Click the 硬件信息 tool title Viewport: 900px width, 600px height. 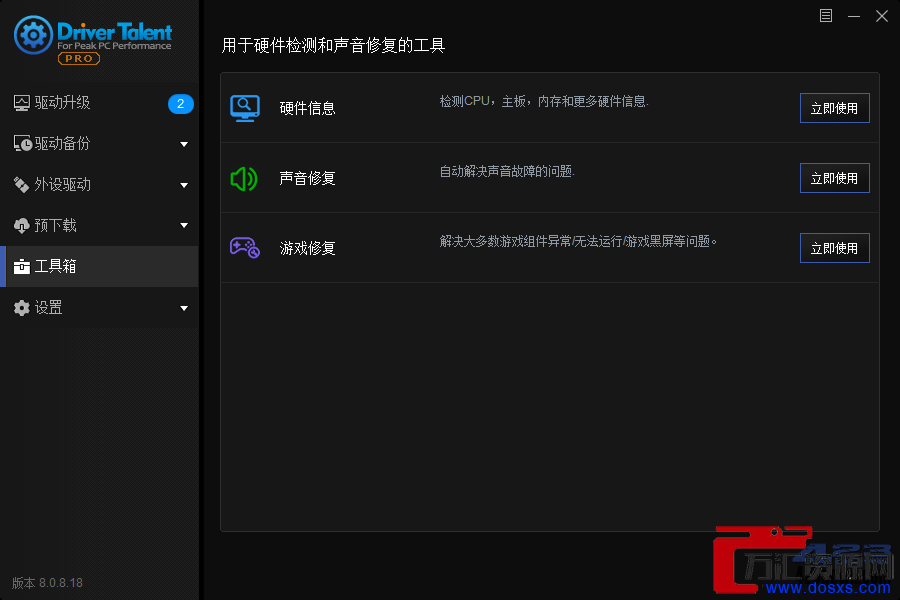point(307,108)
